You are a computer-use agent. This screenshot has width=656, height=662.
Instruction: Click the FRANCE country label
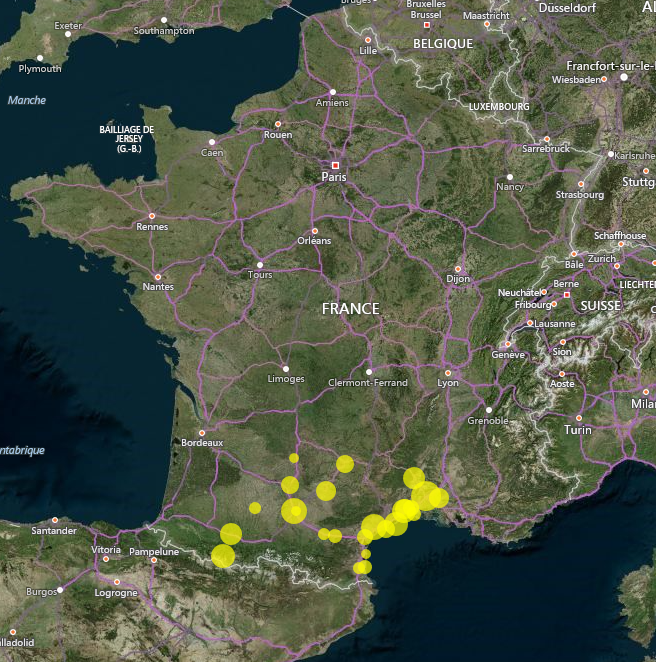tap(351, 309)
